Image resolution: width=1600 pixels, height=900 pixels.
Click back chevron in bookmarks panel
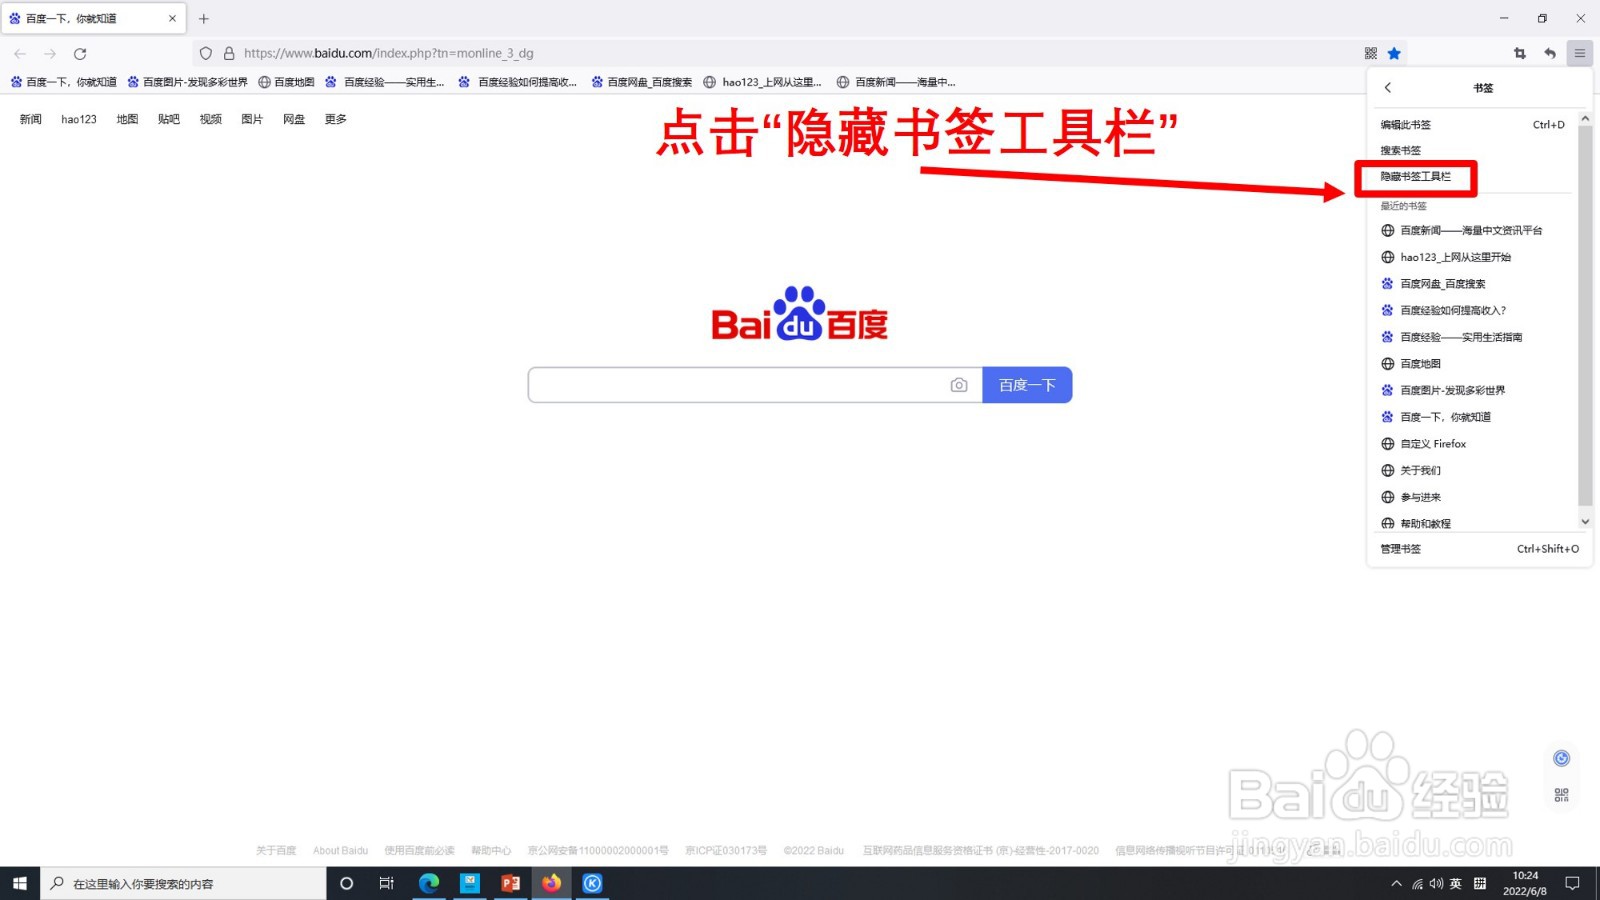(x=1388, y=88)
